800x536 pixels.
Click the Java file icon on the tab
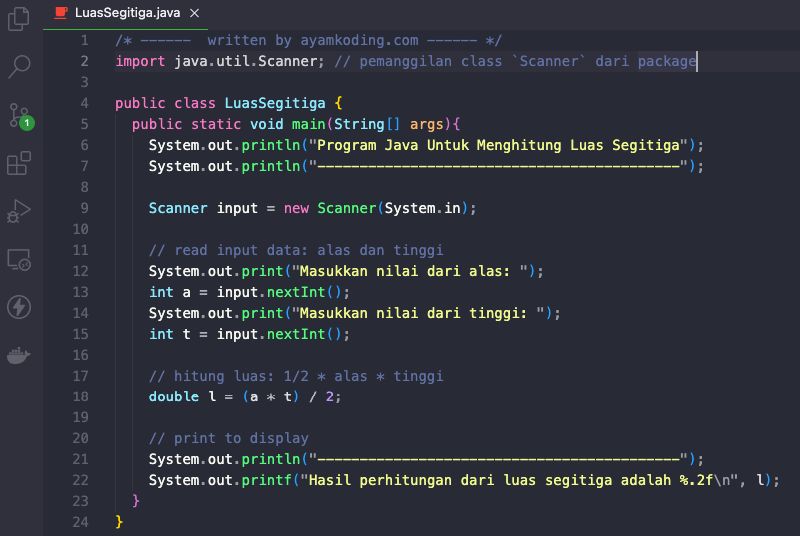coord(61,13)
